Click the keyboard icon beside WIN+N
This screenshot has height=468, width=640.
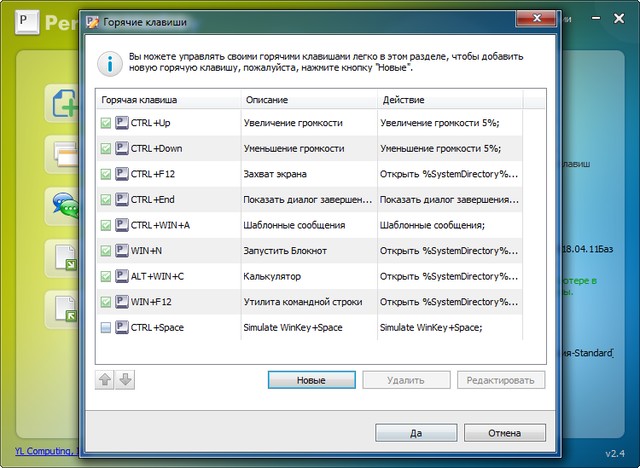click(x=122, y=251)
